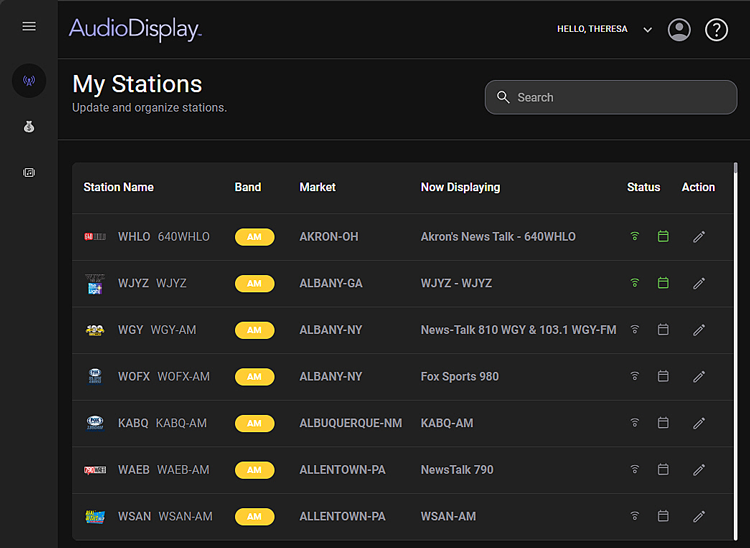
Task: Click the HELLO, THERESA greeting text
Action: (592, 29)
